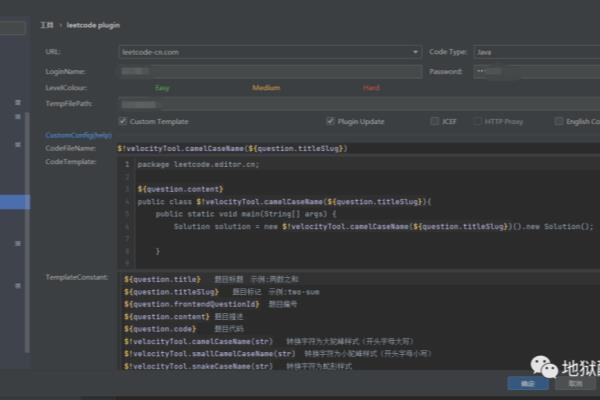This screenshot has height=400, width=600.
Task: Open the CustomConfig(help) link
Action: pyautogui.click(x=78, y=135)
